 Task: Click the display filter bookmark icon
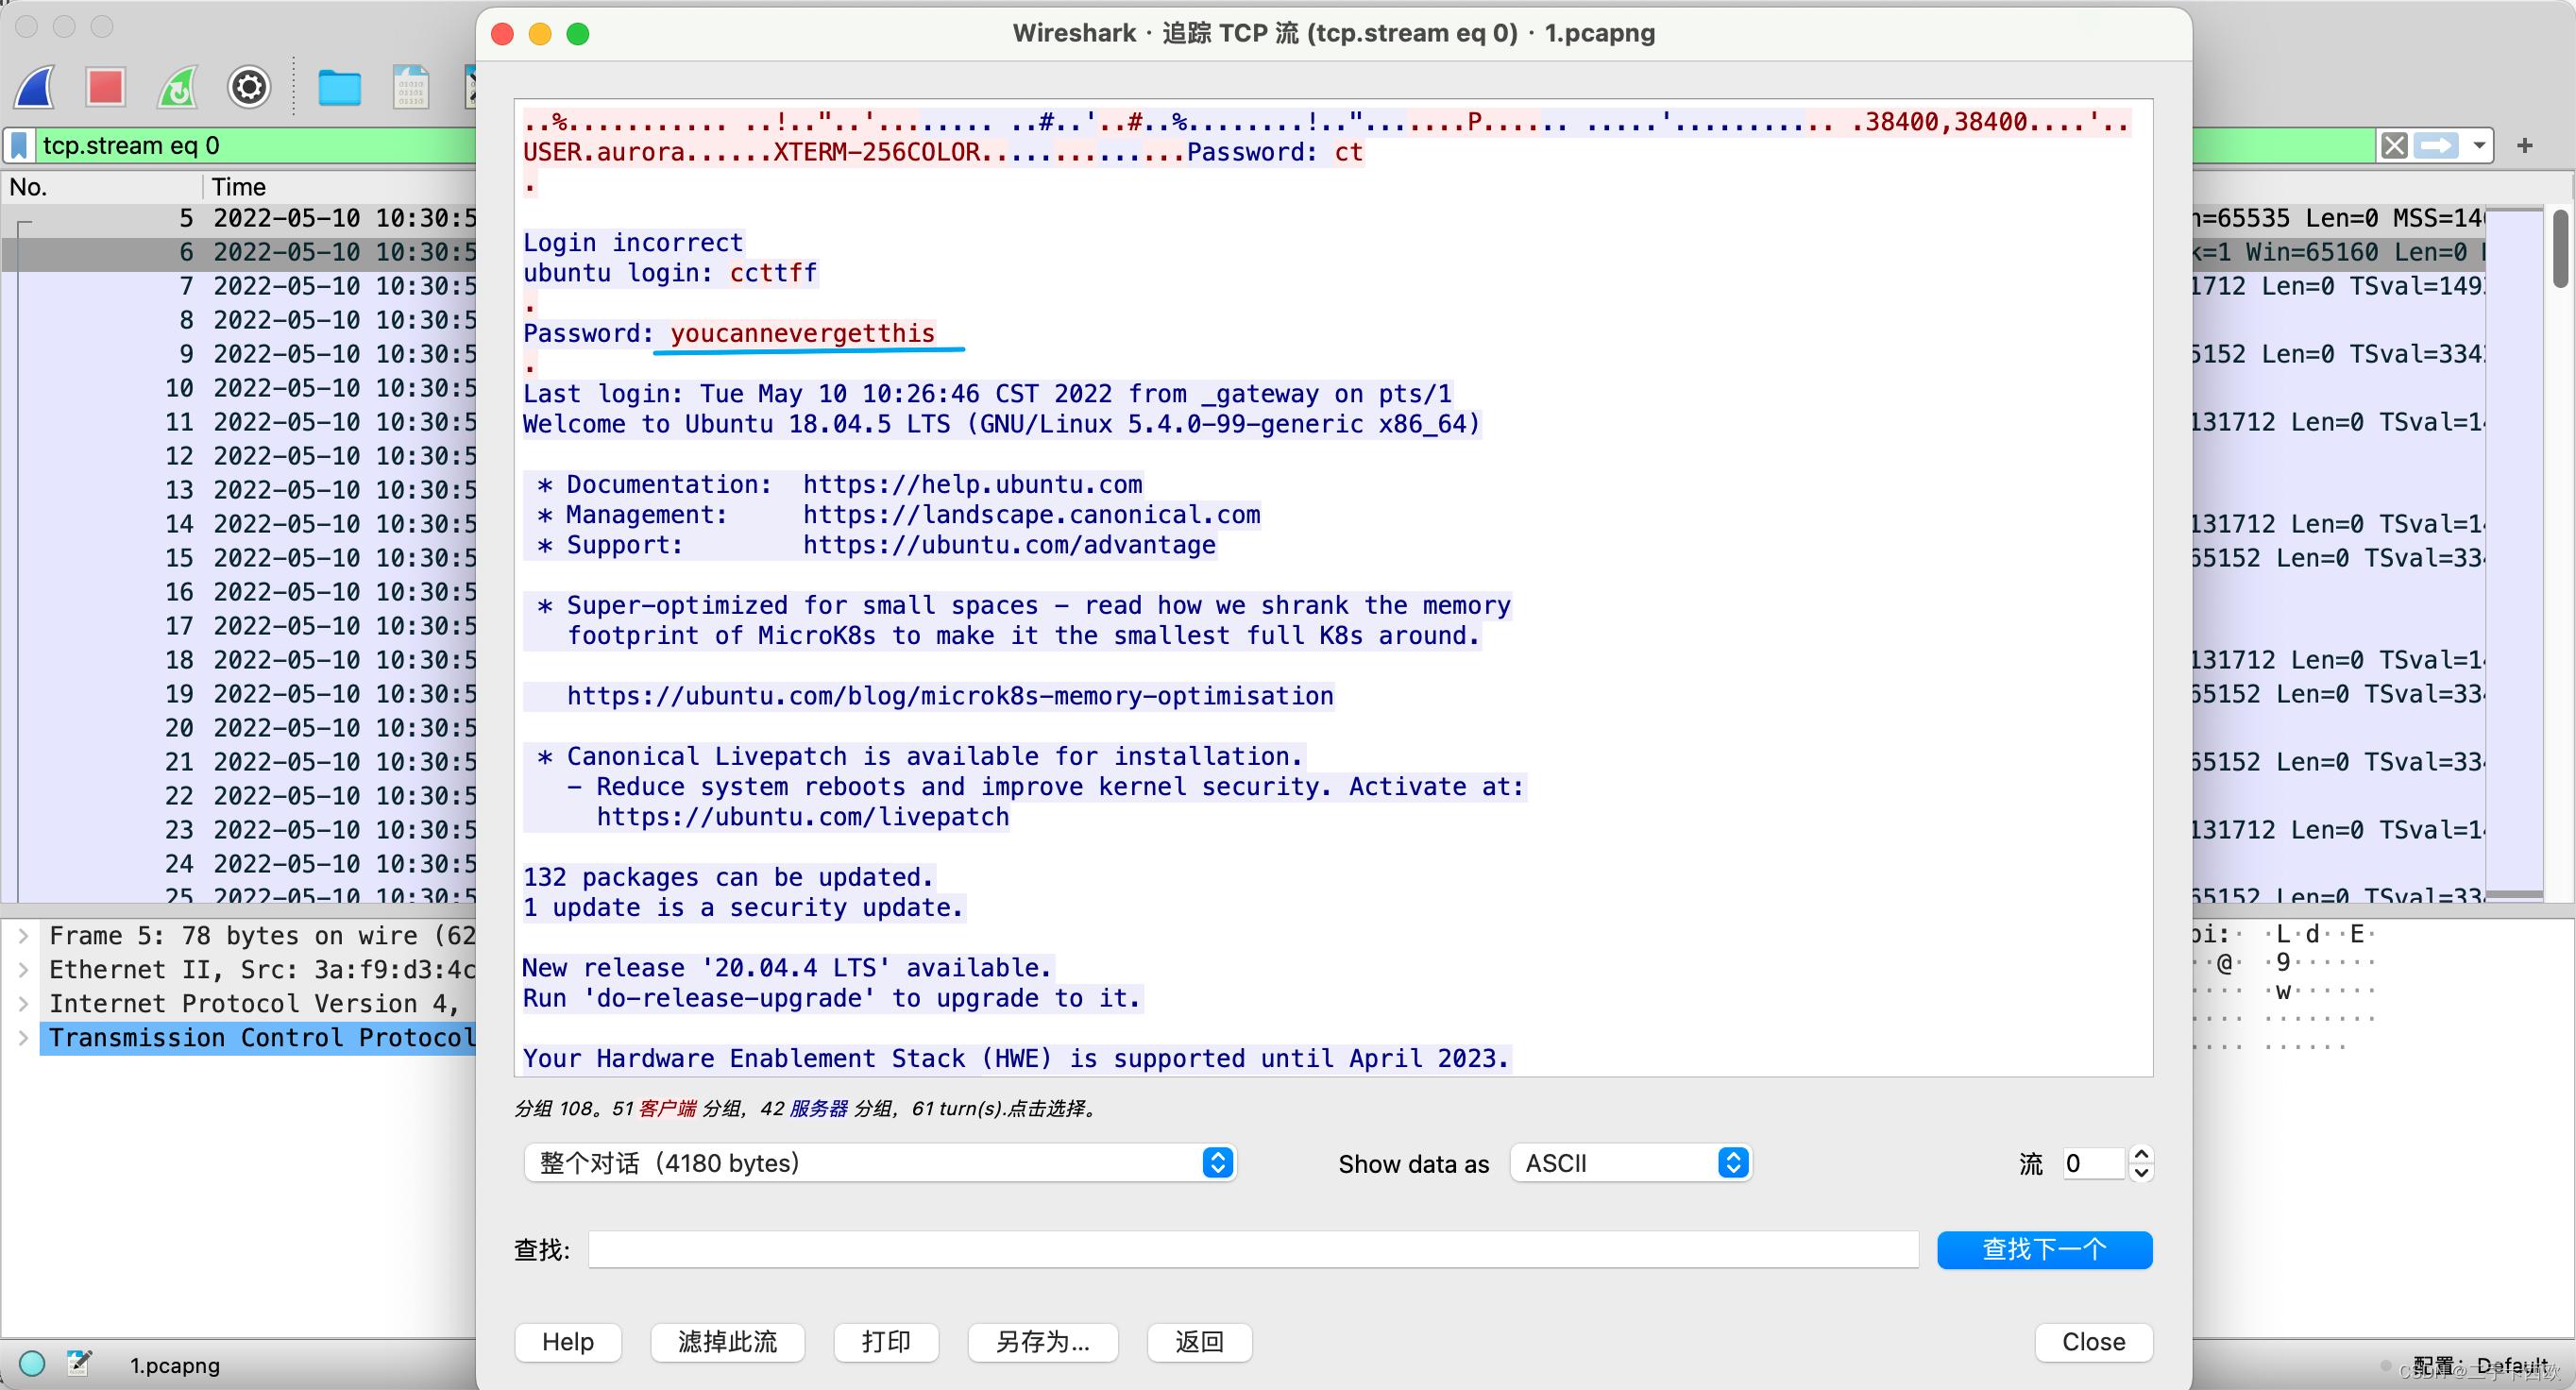point(19,146)
